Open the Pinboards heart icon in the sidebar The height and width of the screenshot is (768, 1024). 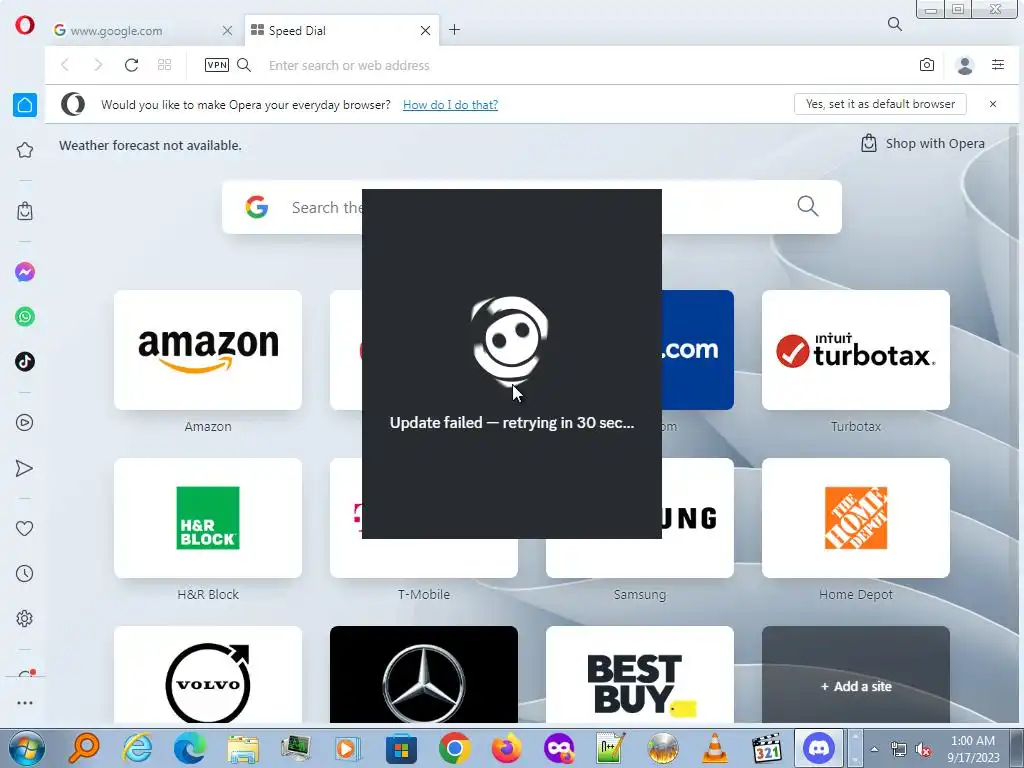[x=25, y=528]
